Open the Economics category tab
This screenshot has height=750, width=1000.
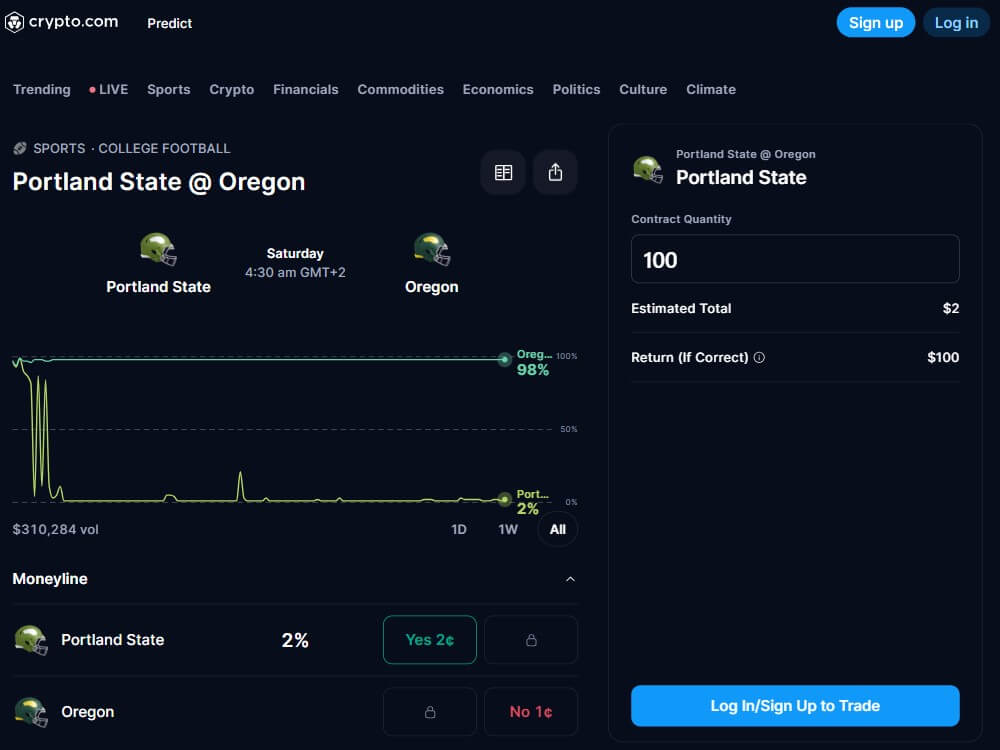[498, 89]
